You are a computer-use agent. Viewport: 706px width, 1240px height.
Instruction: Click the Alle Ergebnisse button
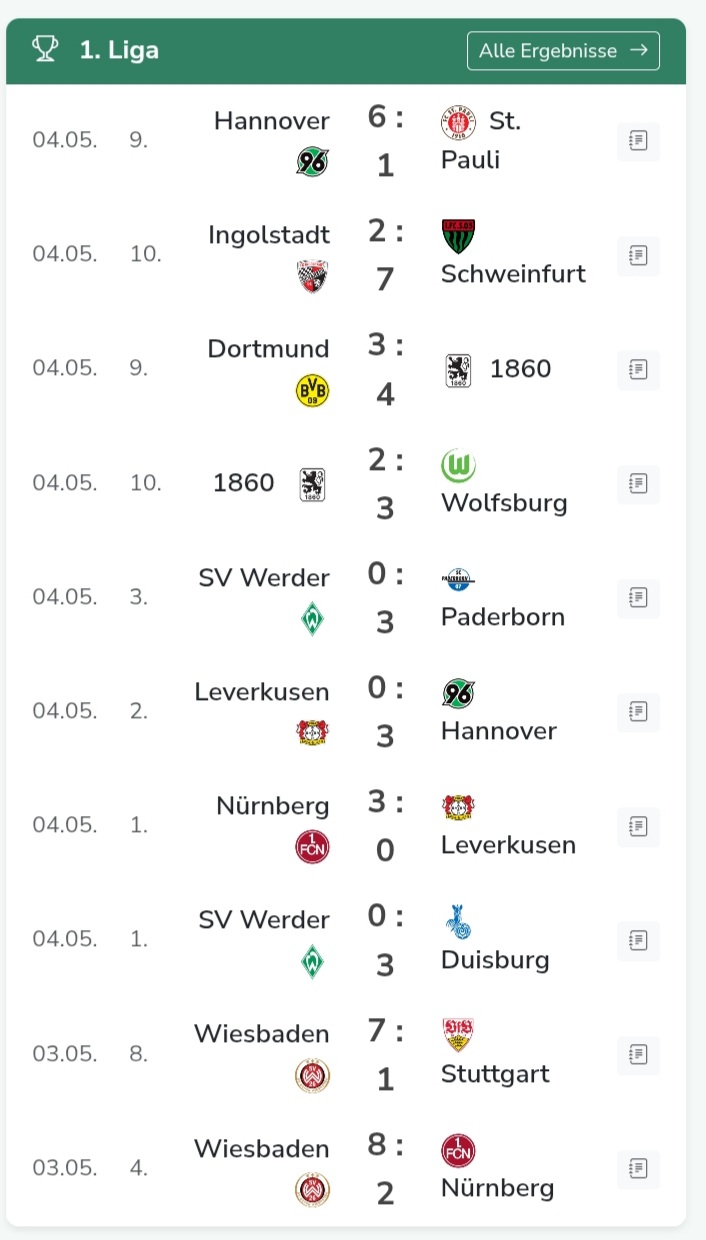tap(563, 51)
